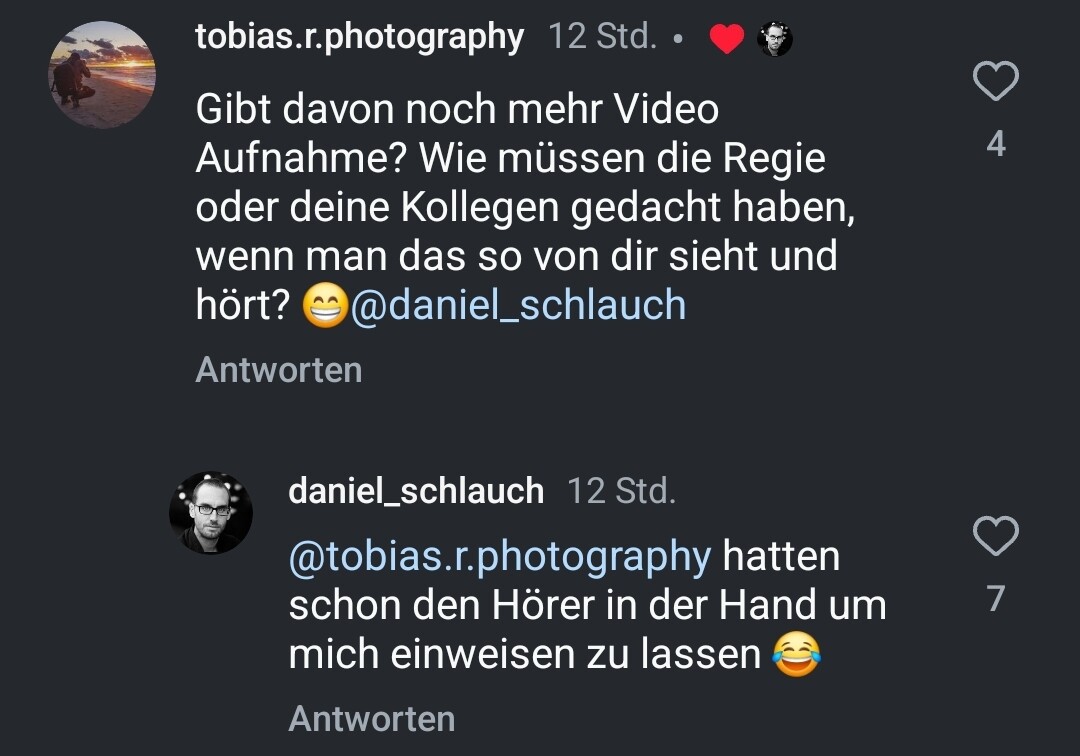Follow the @daniel_schlauch mention in the comment
The width and height of the screenshot is (1080, 756).
[518, 305]
